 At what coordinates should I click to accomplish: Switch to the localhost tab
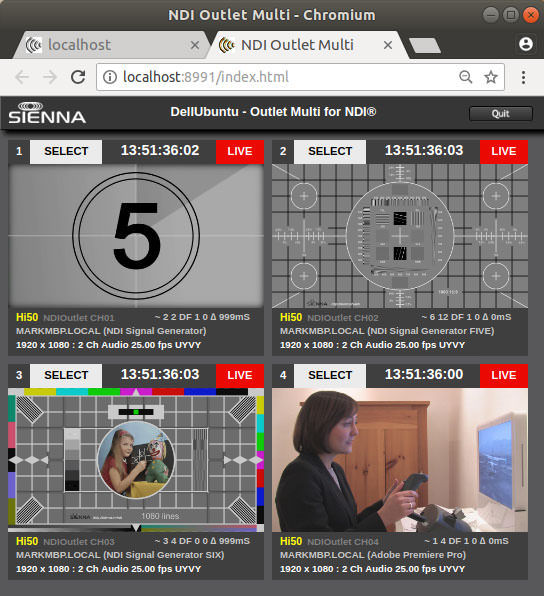click(110, 45)
